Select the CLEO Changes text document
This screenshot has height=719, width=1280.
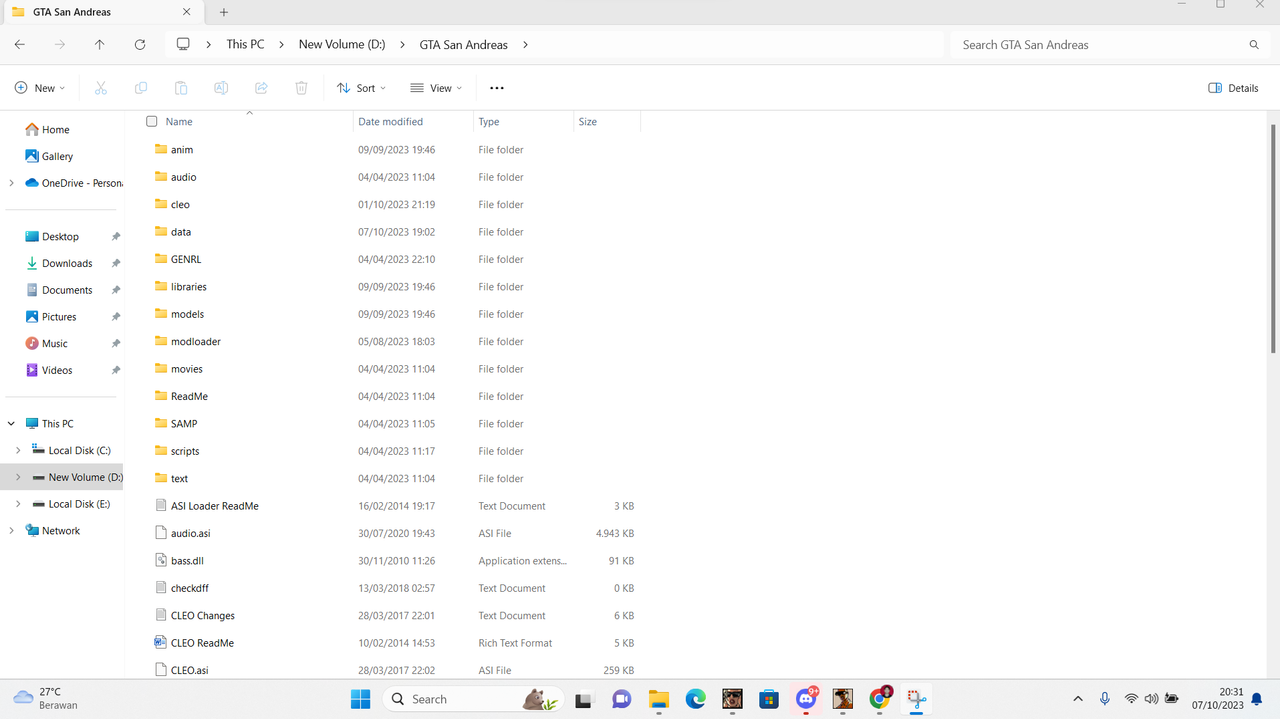coord(203,616)
